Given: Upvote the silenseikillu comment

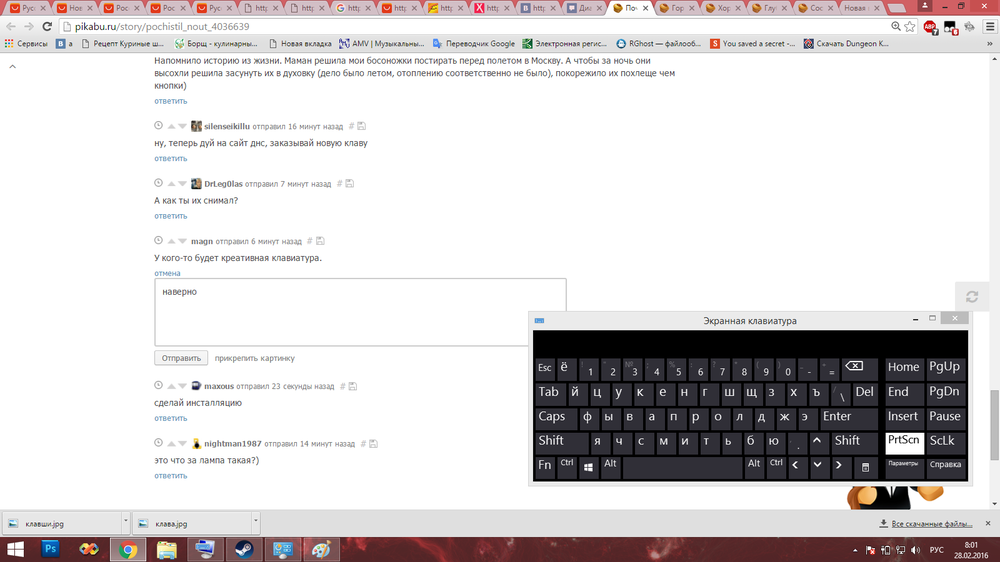Looking at the screenshot, I should tap(171, 126).
